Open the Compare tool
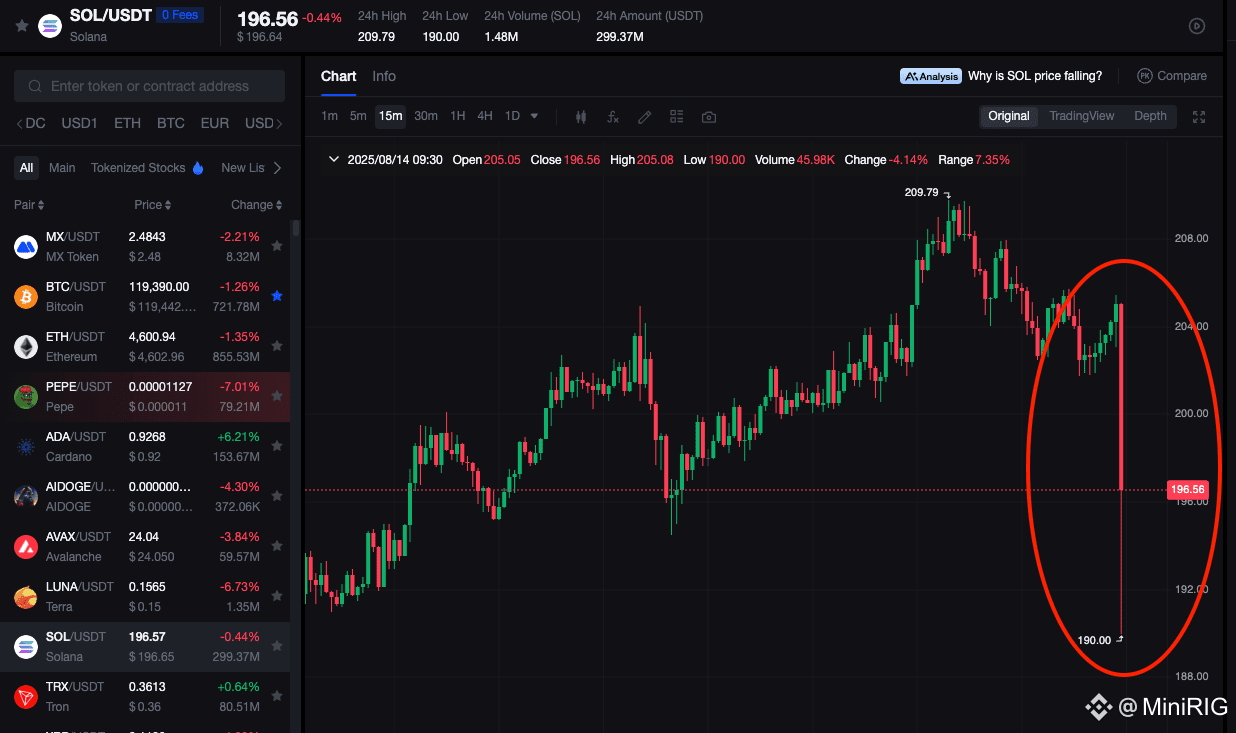 1172,76
